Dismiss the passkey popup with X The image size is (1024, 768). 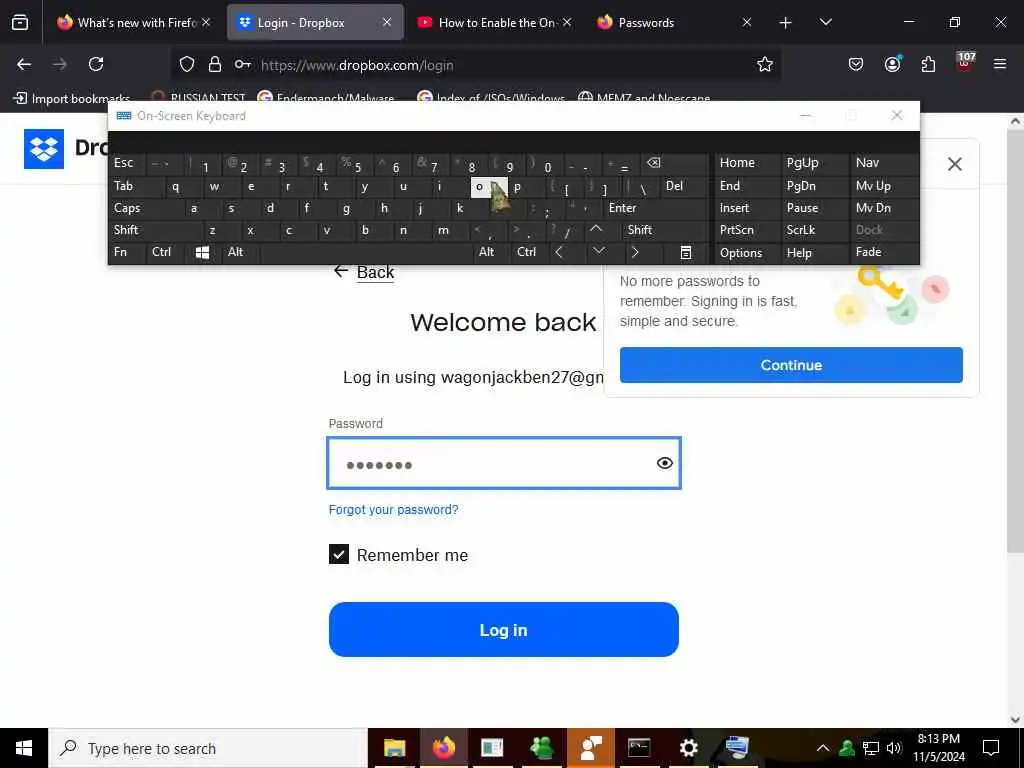(954, 164)
